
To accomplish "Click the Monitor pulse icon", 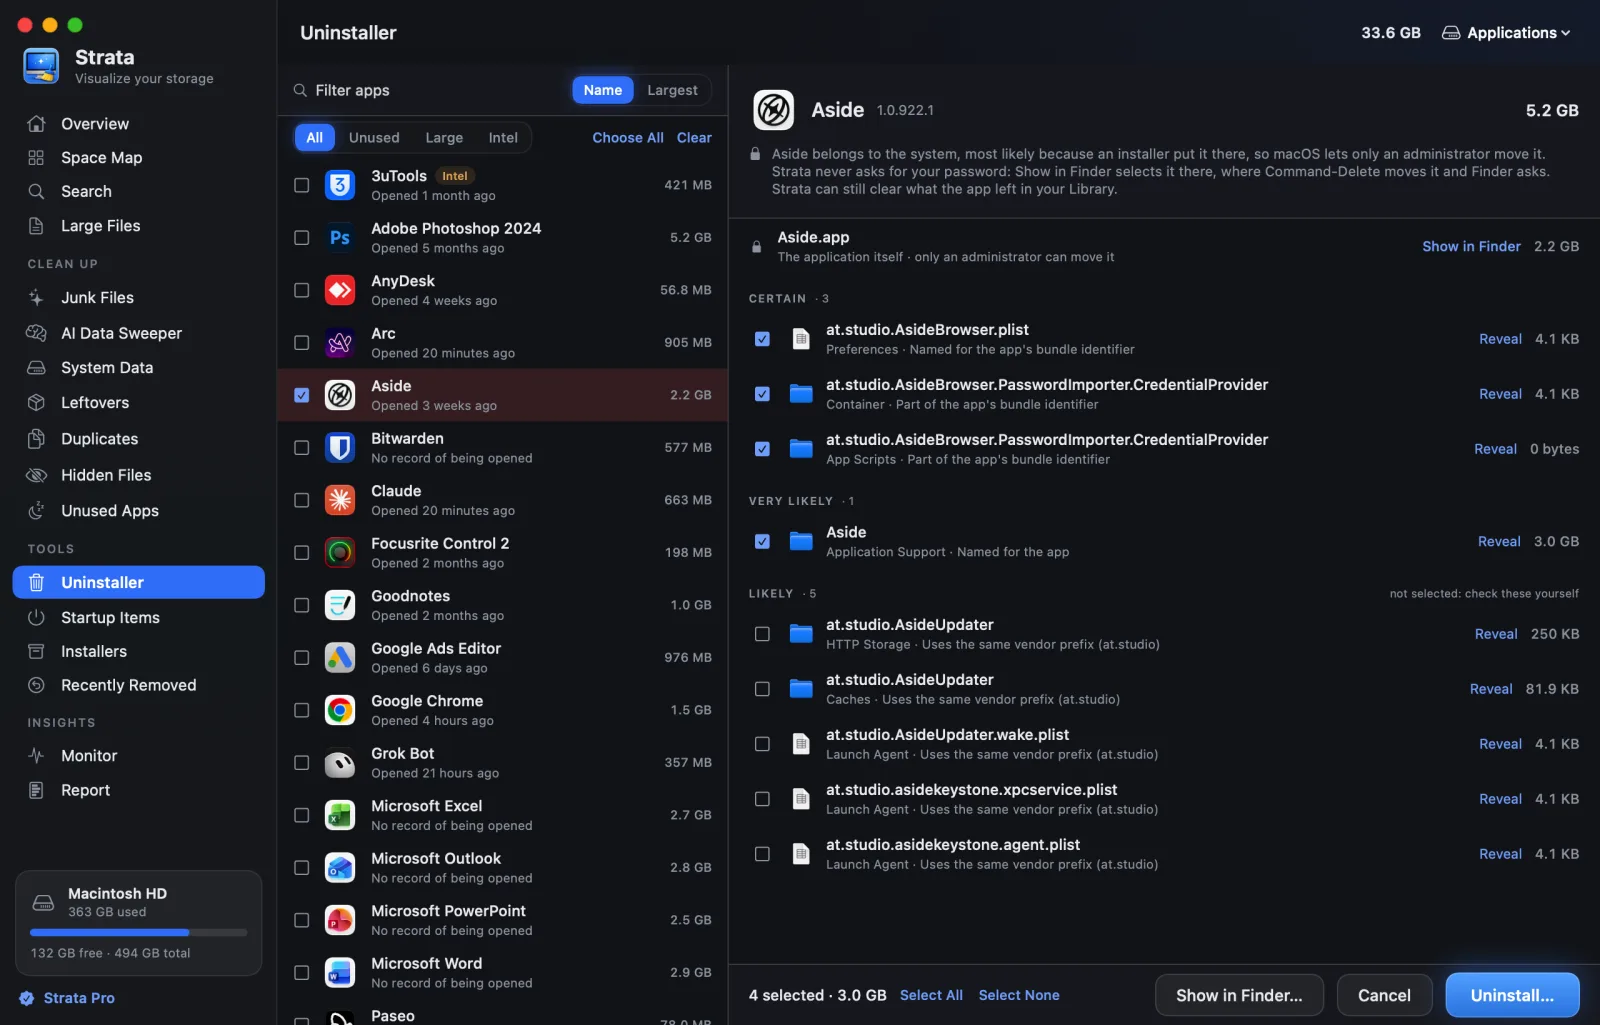I will tap(36, 756).
